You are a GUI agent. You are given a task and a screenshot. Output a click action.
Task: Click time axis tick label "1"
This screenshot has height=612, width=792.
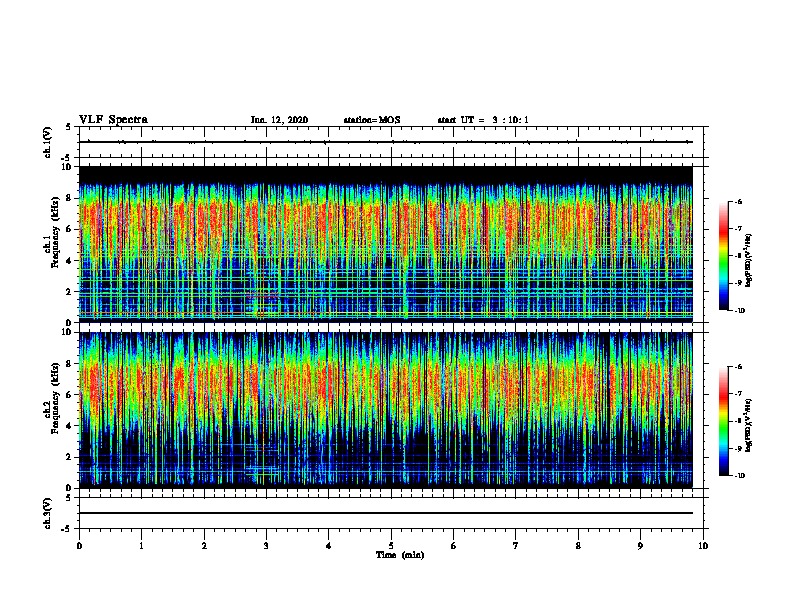coord(141,546)
